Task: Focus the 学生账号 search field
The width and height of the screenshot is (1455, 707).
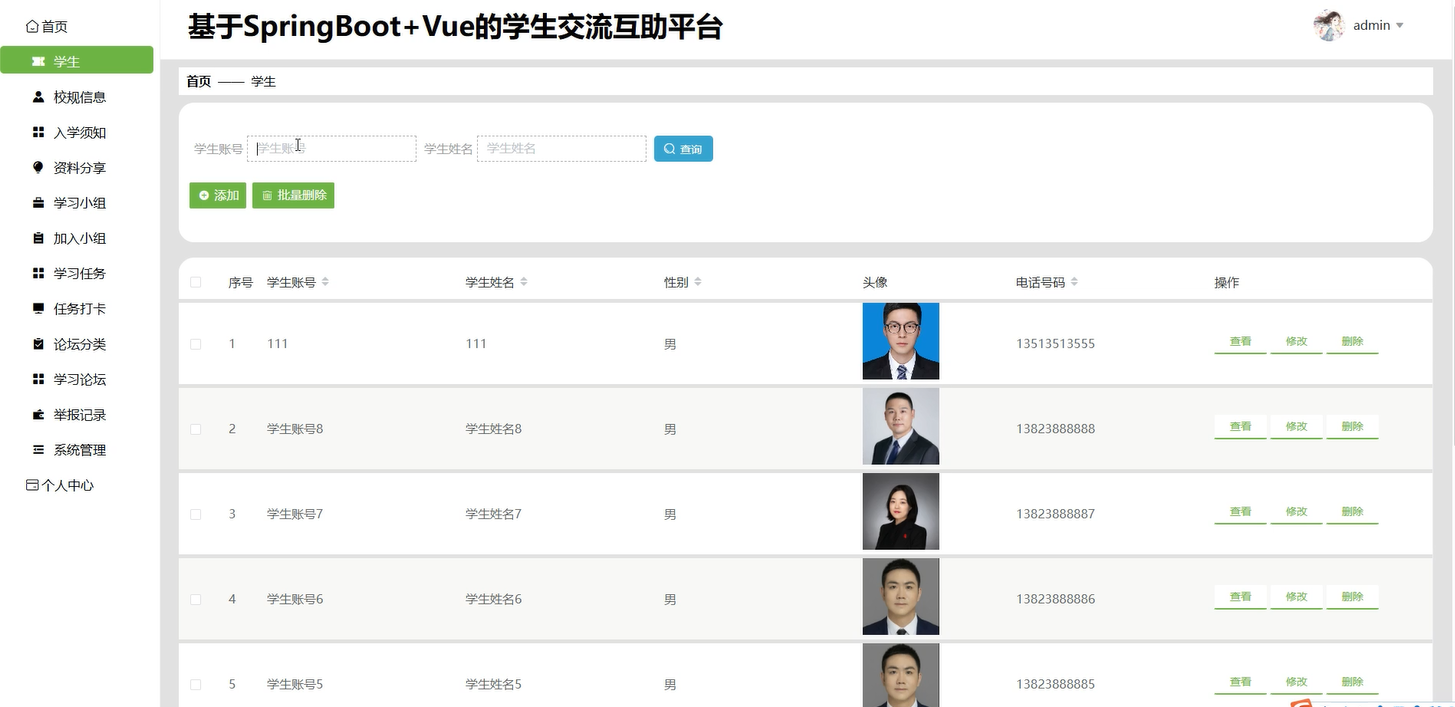Action: [x=332, y=149]
